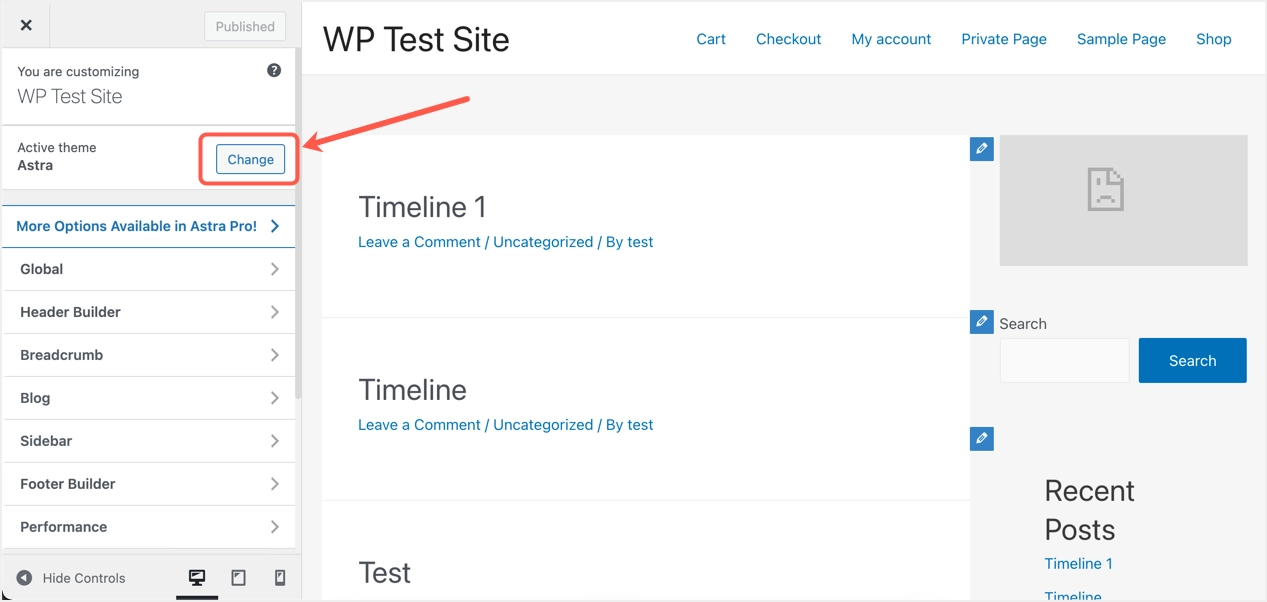Open the Shop menu item
This screenshot has width=1267, height=602.
point(1213,39)
